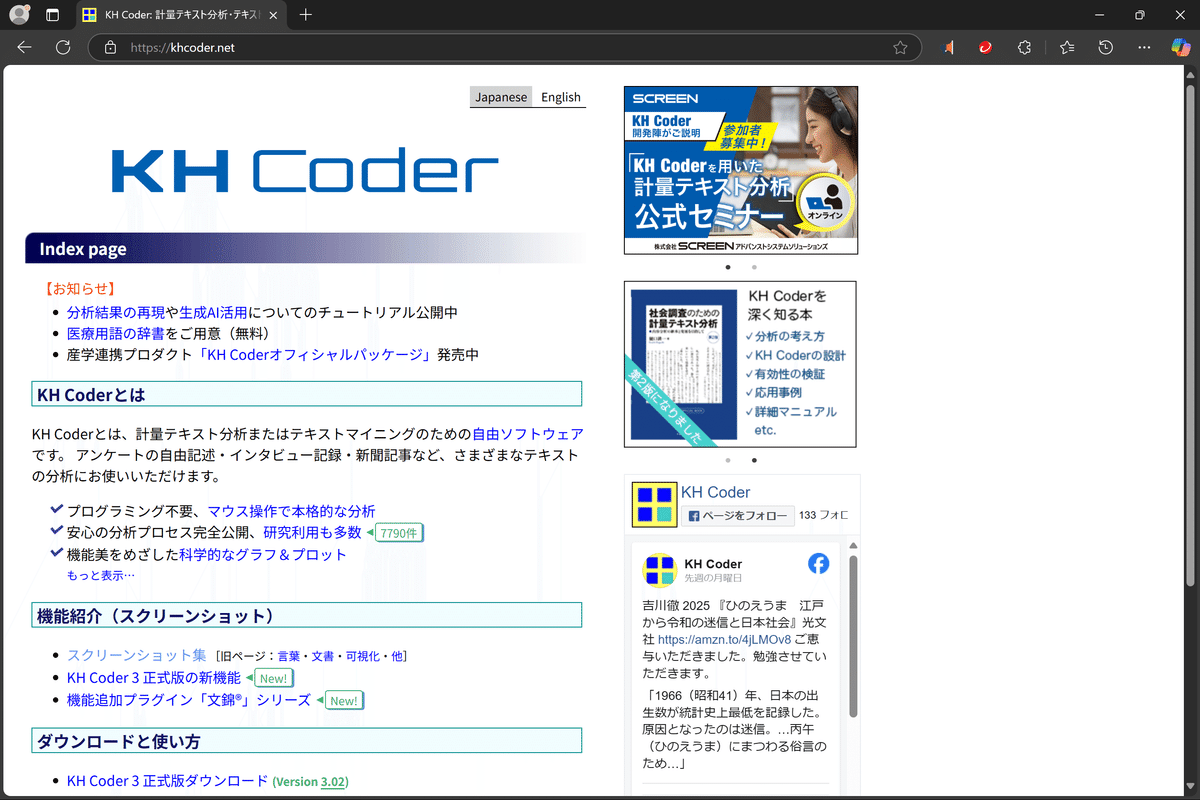1200x800 pixels.
Task: Select first dot under seminar banner
Action: point(728,267)
